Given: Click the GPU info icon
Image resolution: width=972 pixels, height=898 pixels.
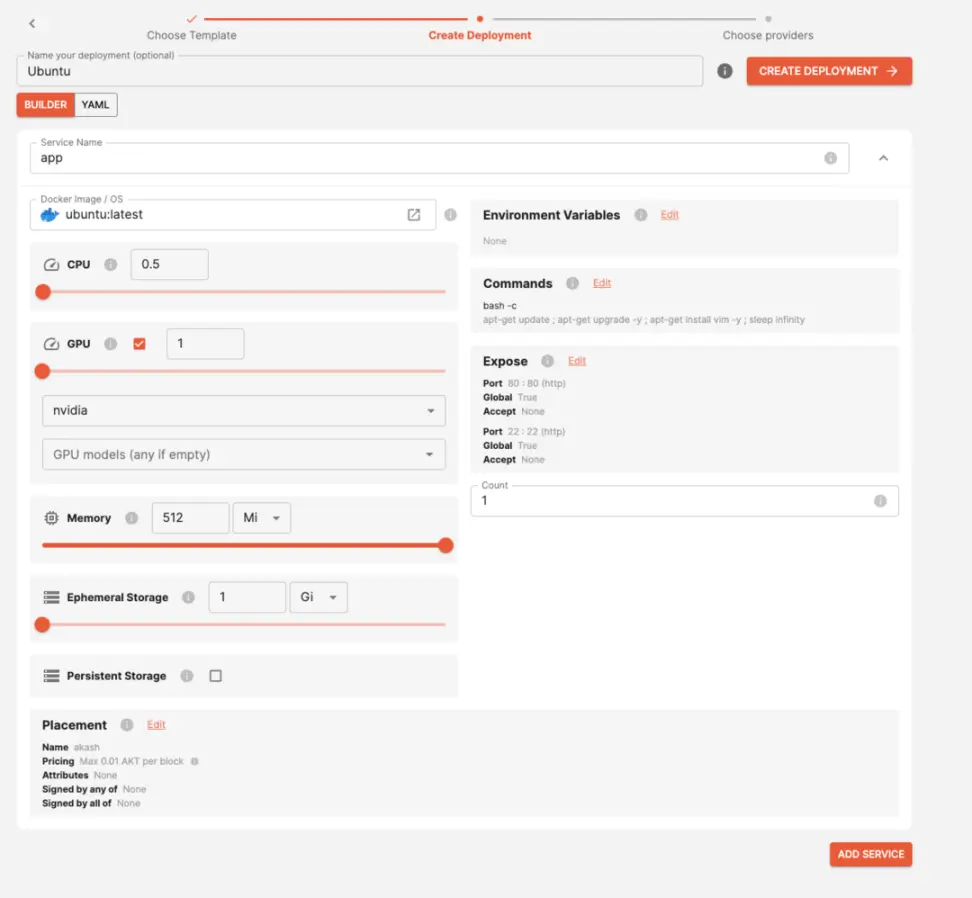Looking at the screenshot, I should (x=110, y=343).
